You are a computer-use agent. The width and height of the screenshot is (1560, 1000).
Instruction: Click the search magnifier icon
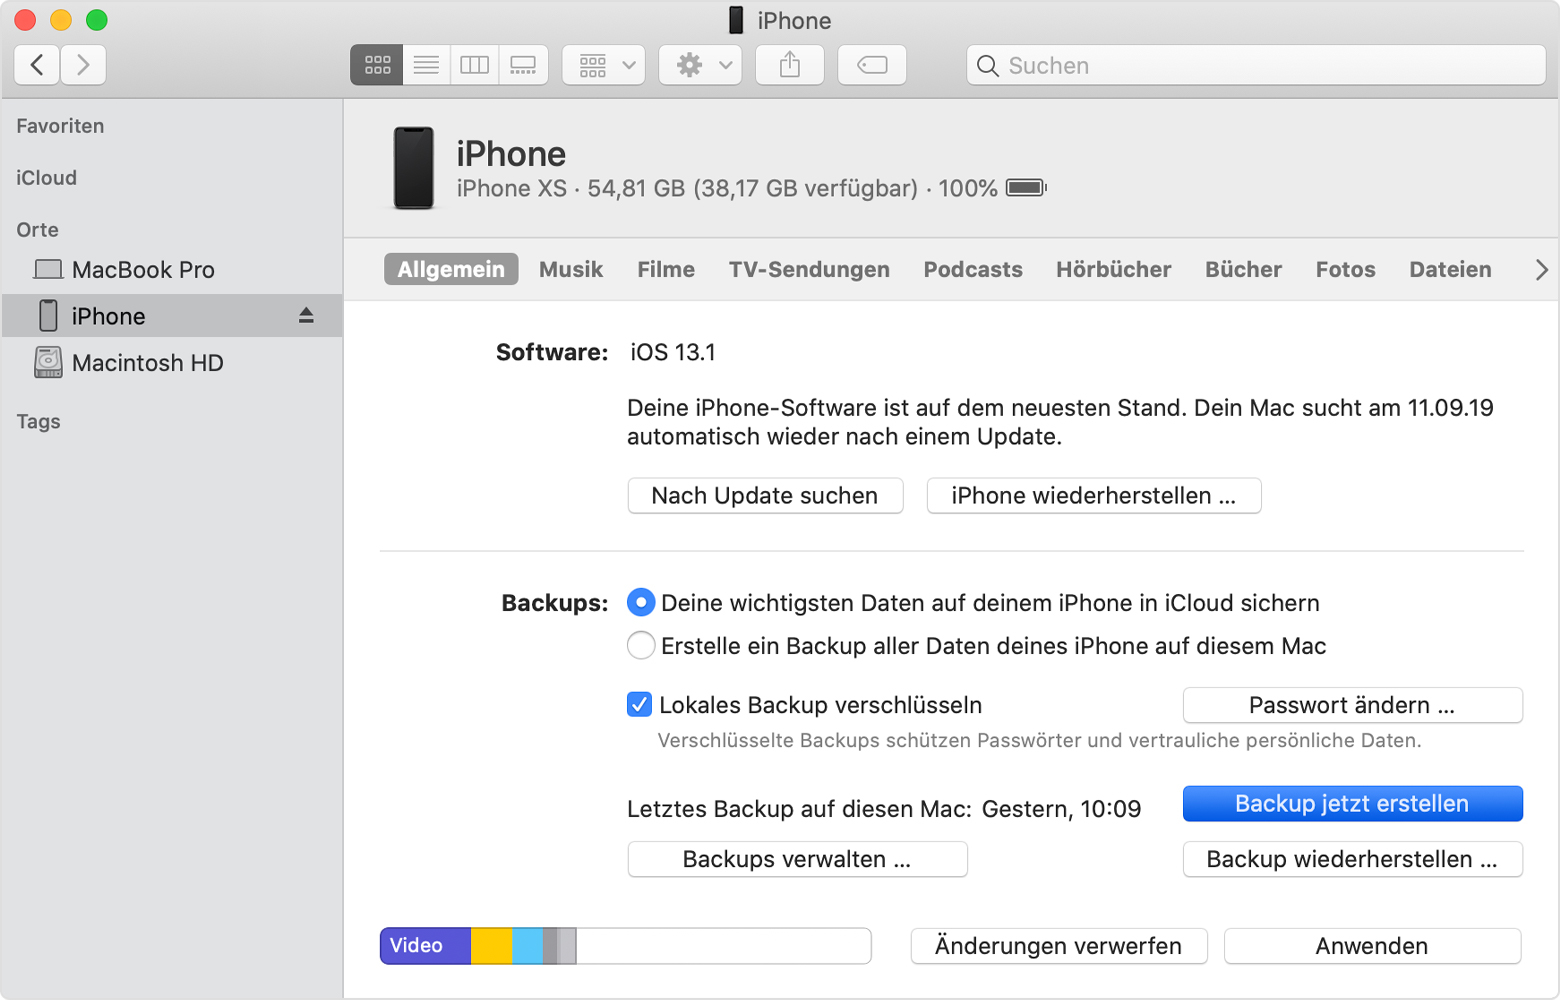tap(987, 66)
